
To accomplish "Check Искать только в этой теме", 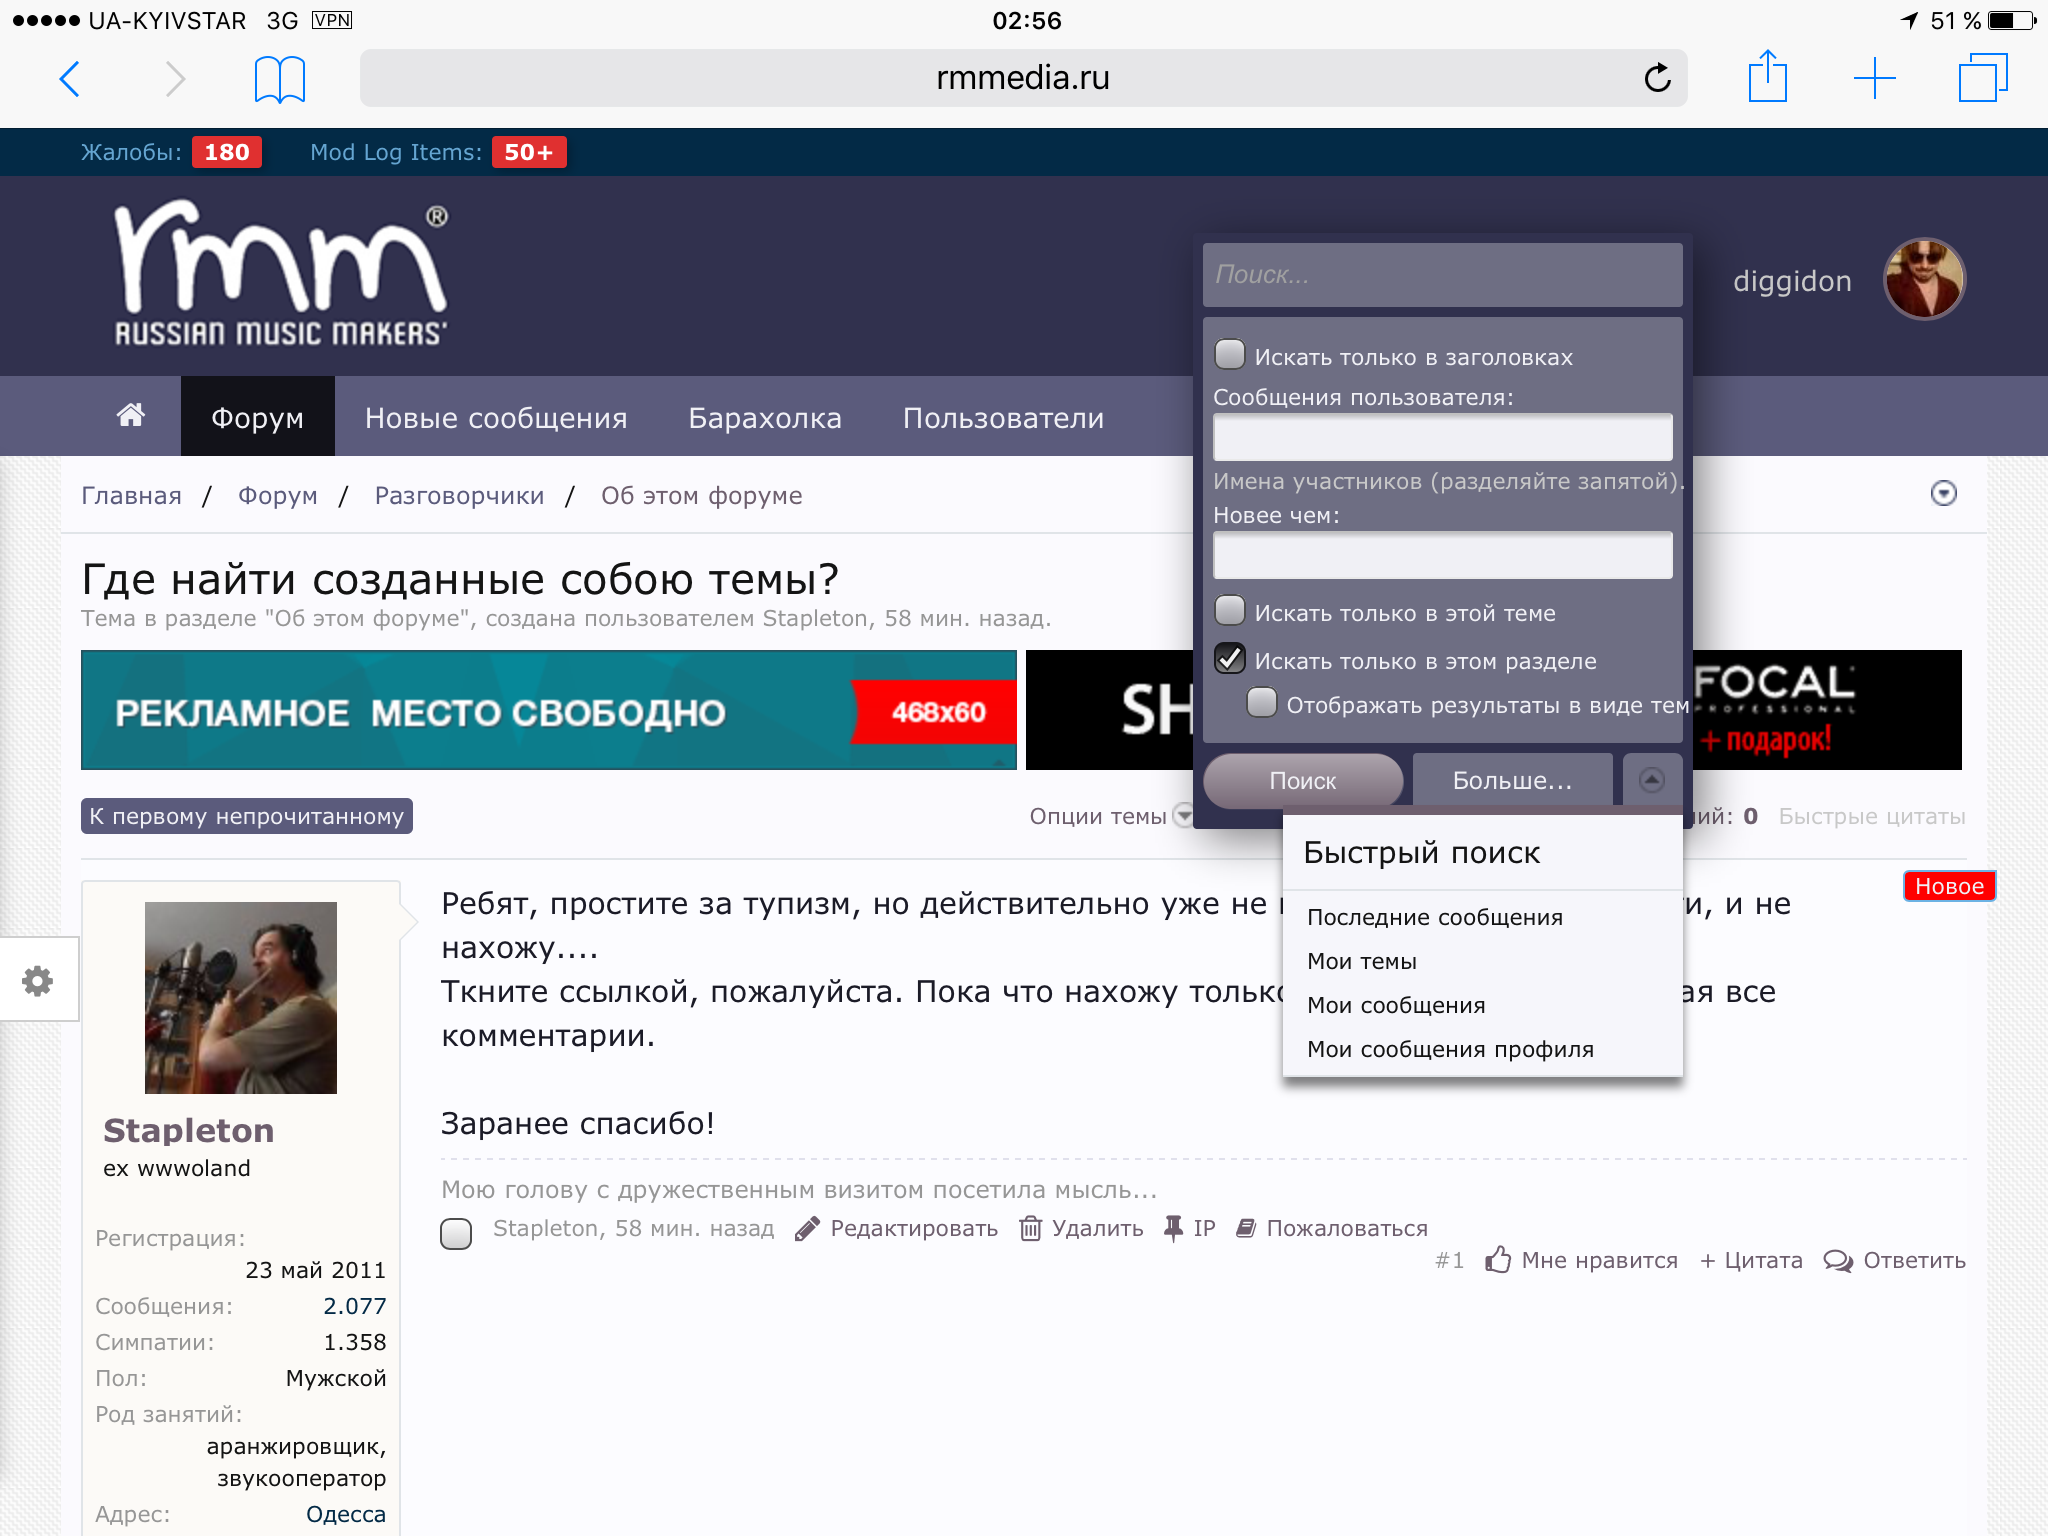I will [1230, 611].
